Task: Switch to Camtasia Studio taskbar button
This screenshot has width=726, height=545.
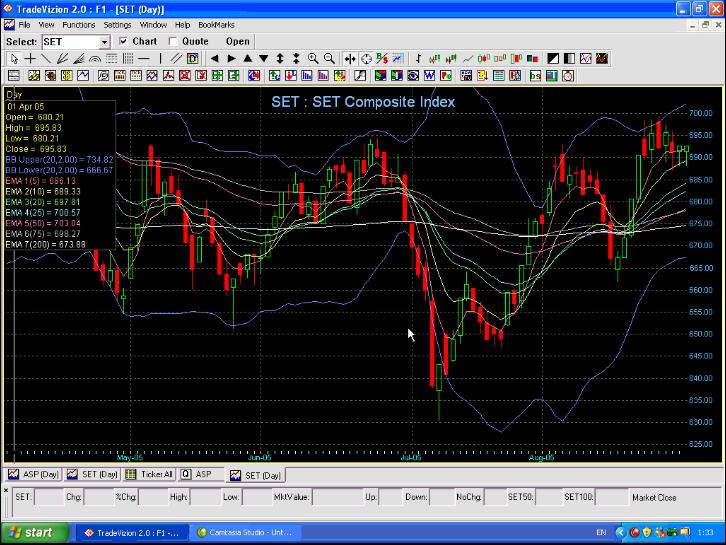Action: click(245, 532)
